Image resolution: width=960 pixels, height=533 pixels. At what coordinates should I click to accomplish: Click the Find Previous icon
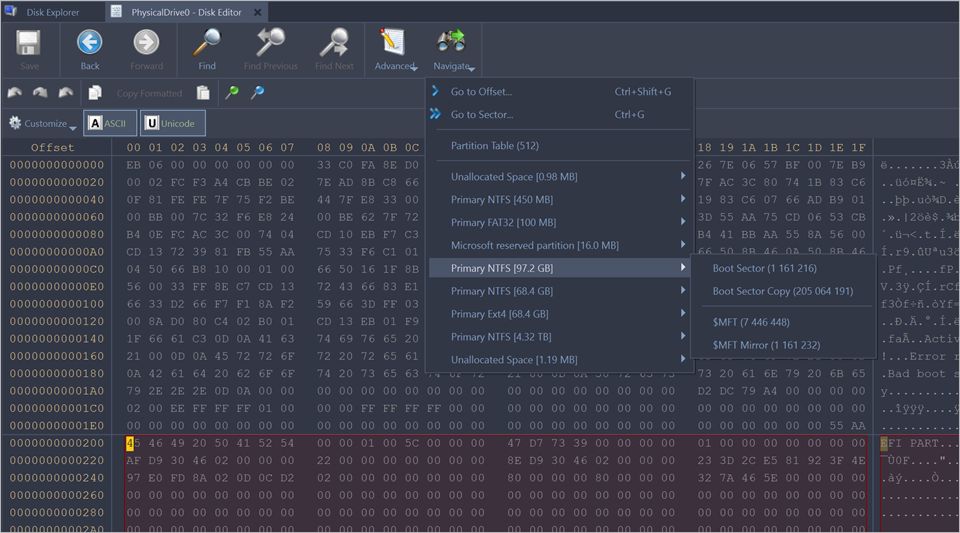(271, 43)
